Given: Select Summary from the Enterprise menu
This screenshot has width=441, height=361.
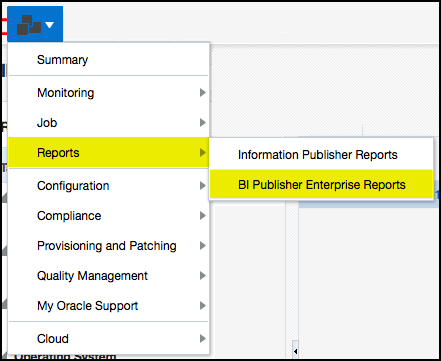Looking at the screenshot, I should point(108,60).
